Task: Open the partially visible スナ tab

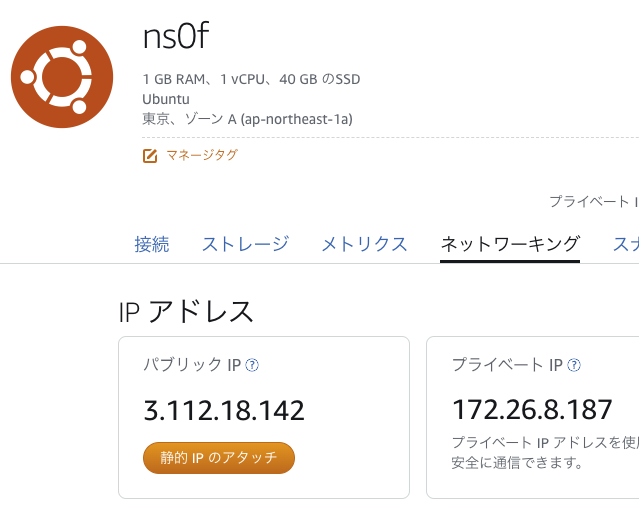Action: tap(625, 244)
